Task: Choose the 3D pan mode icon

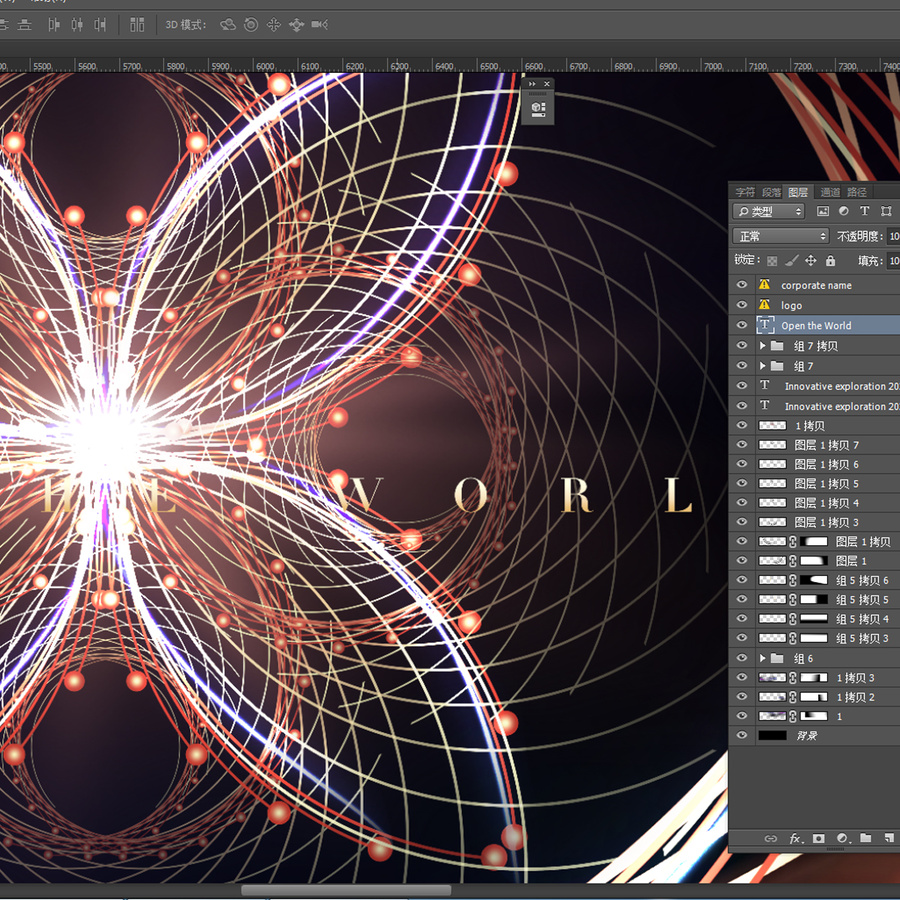Action: (274, 25)
